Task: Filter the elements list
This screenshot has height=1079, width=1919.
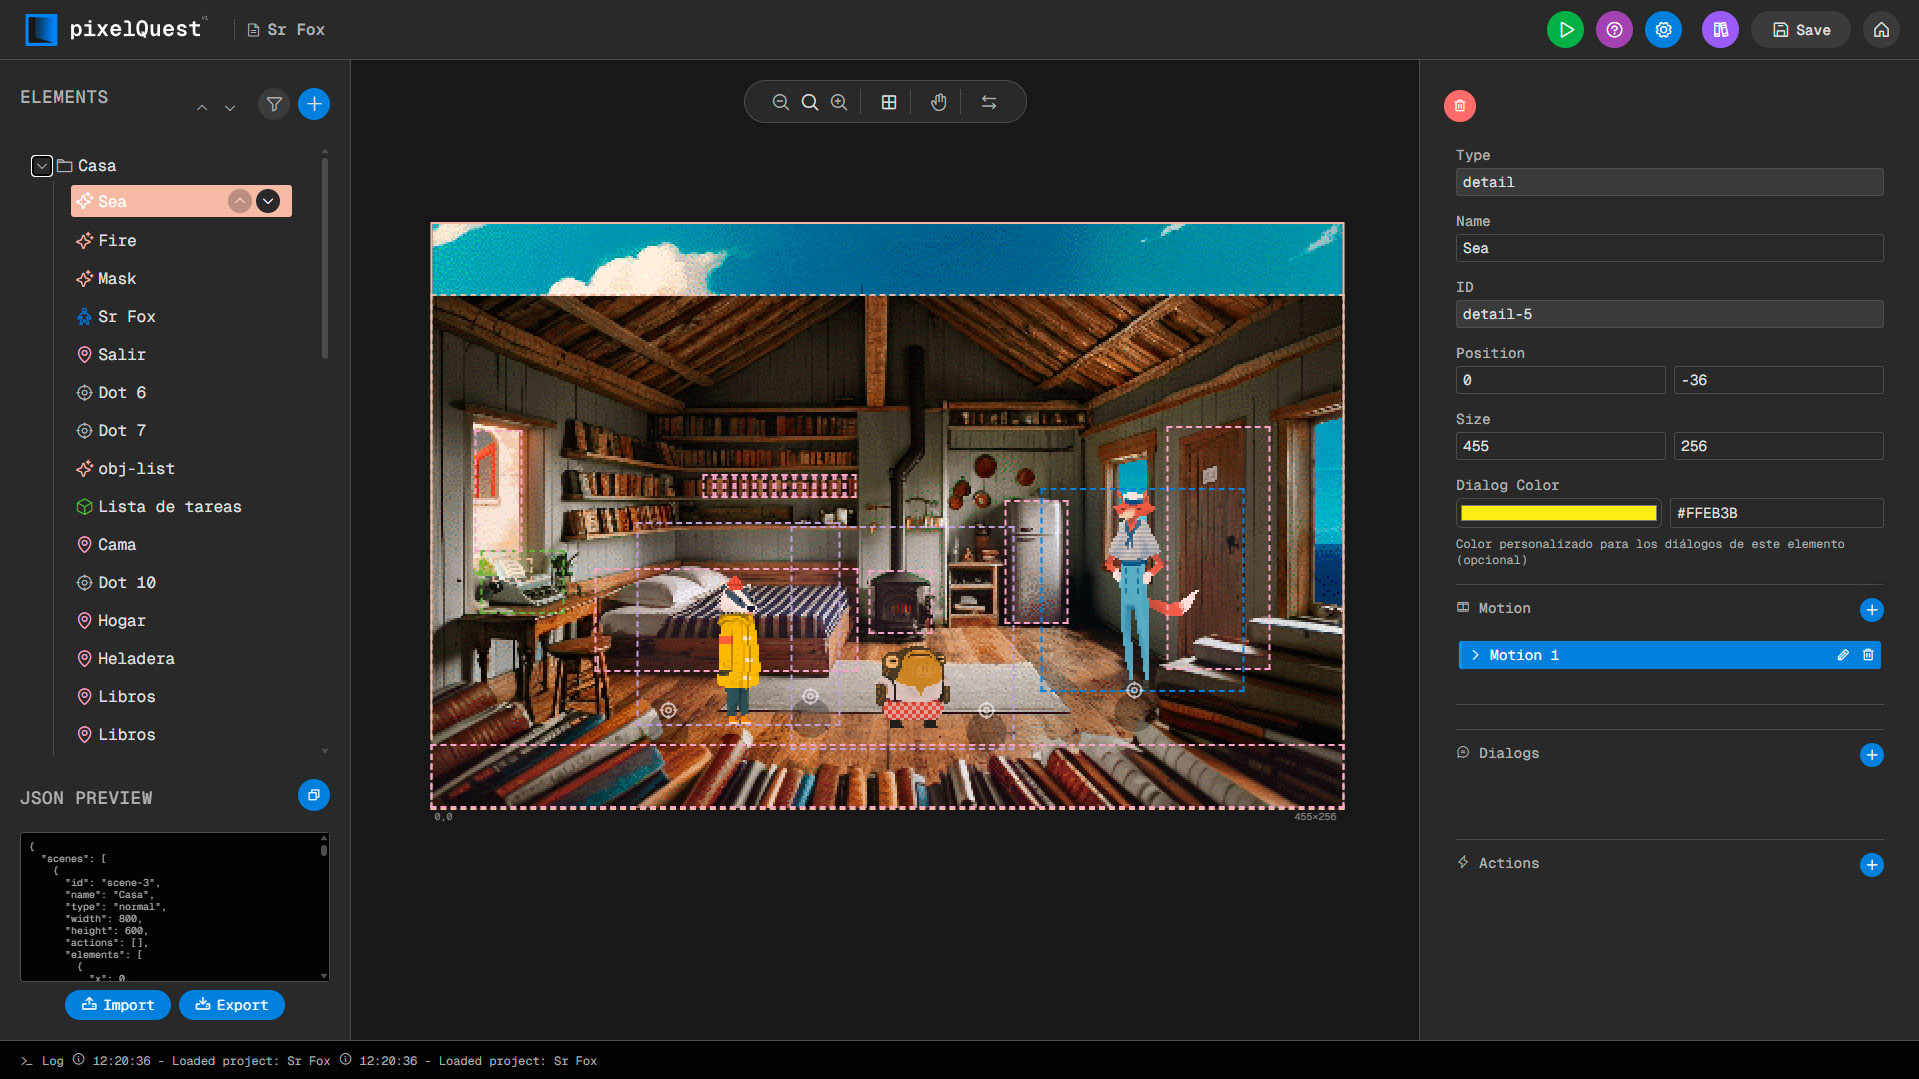Action: point(273,104)
